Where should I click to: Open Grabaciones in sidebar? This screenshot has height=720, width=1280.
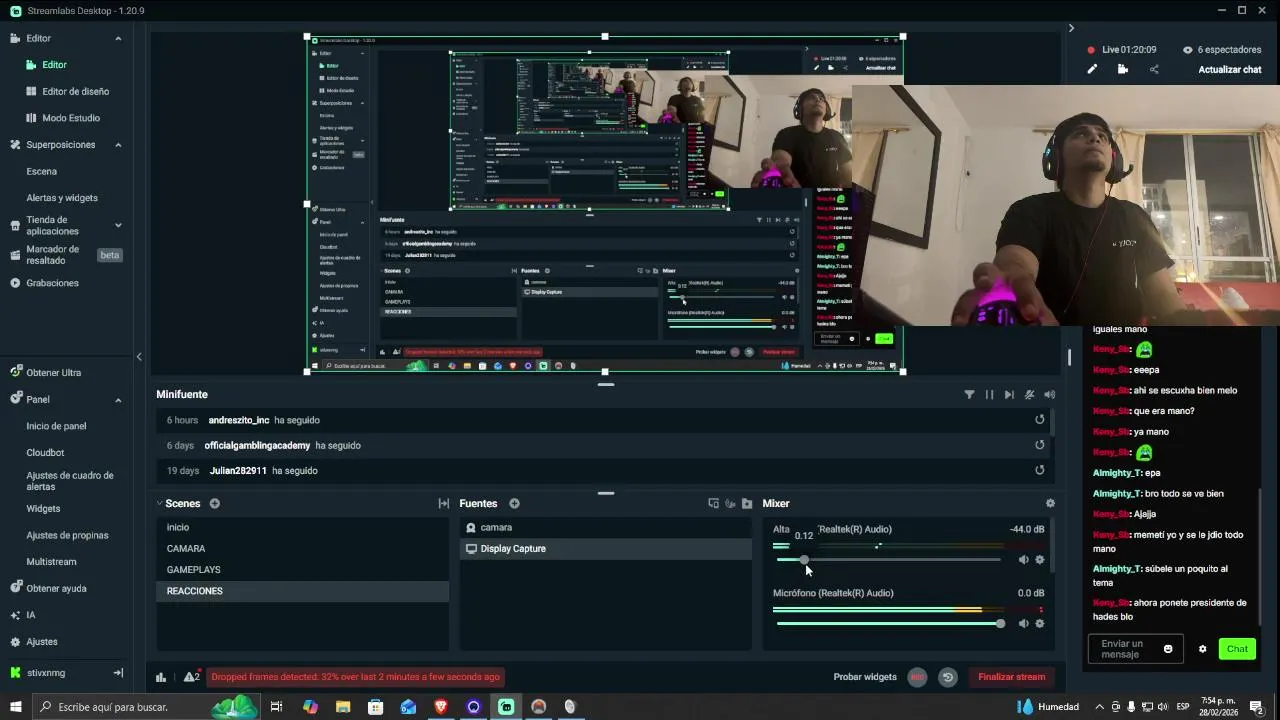(x=52, y=283)
